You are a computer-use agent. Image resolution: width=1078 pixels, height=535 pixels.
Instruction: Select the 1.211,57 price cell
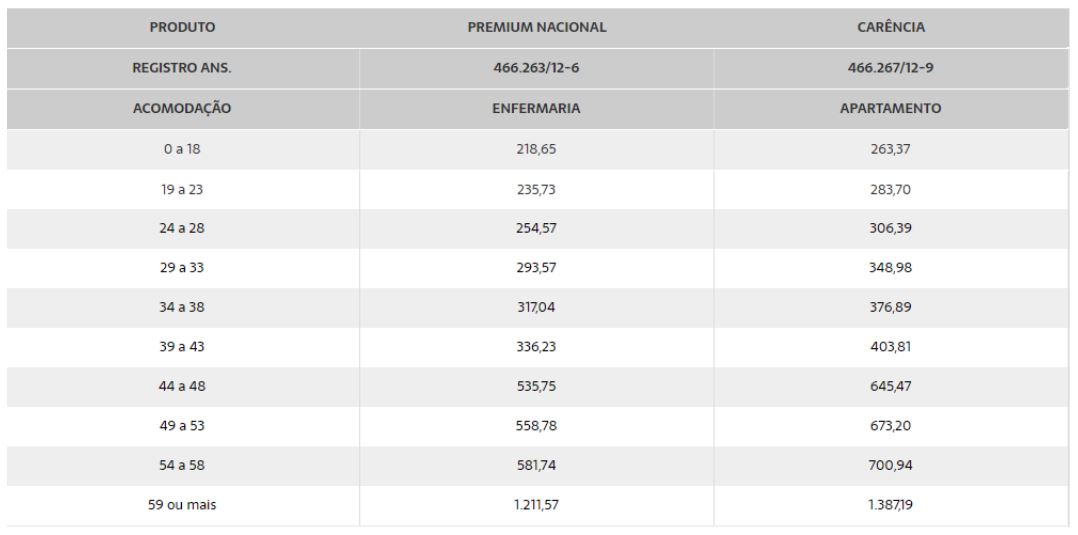[537, 506]
